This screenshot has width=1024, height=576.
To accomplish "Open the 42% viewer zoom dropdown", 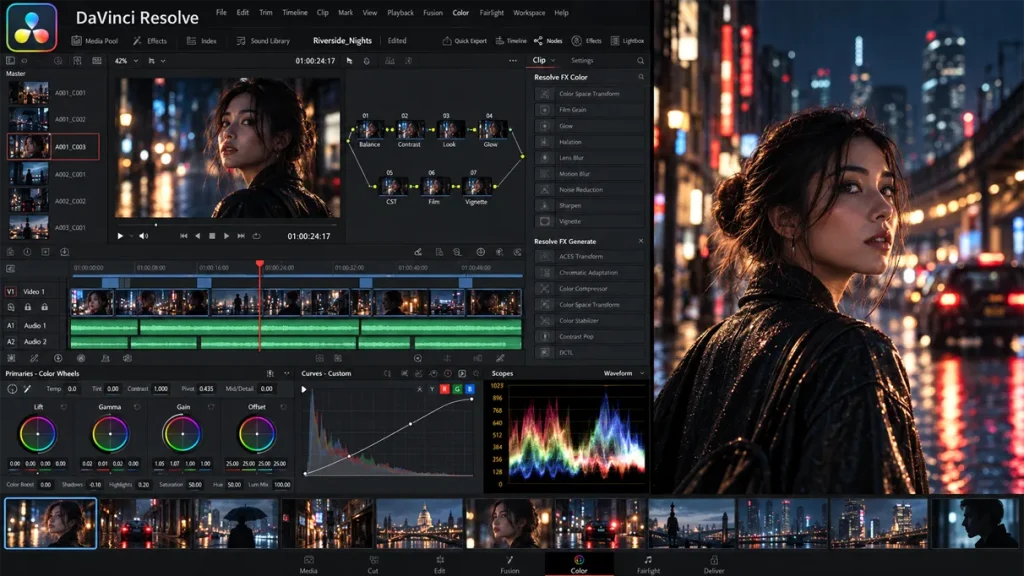I will (127, 61).
